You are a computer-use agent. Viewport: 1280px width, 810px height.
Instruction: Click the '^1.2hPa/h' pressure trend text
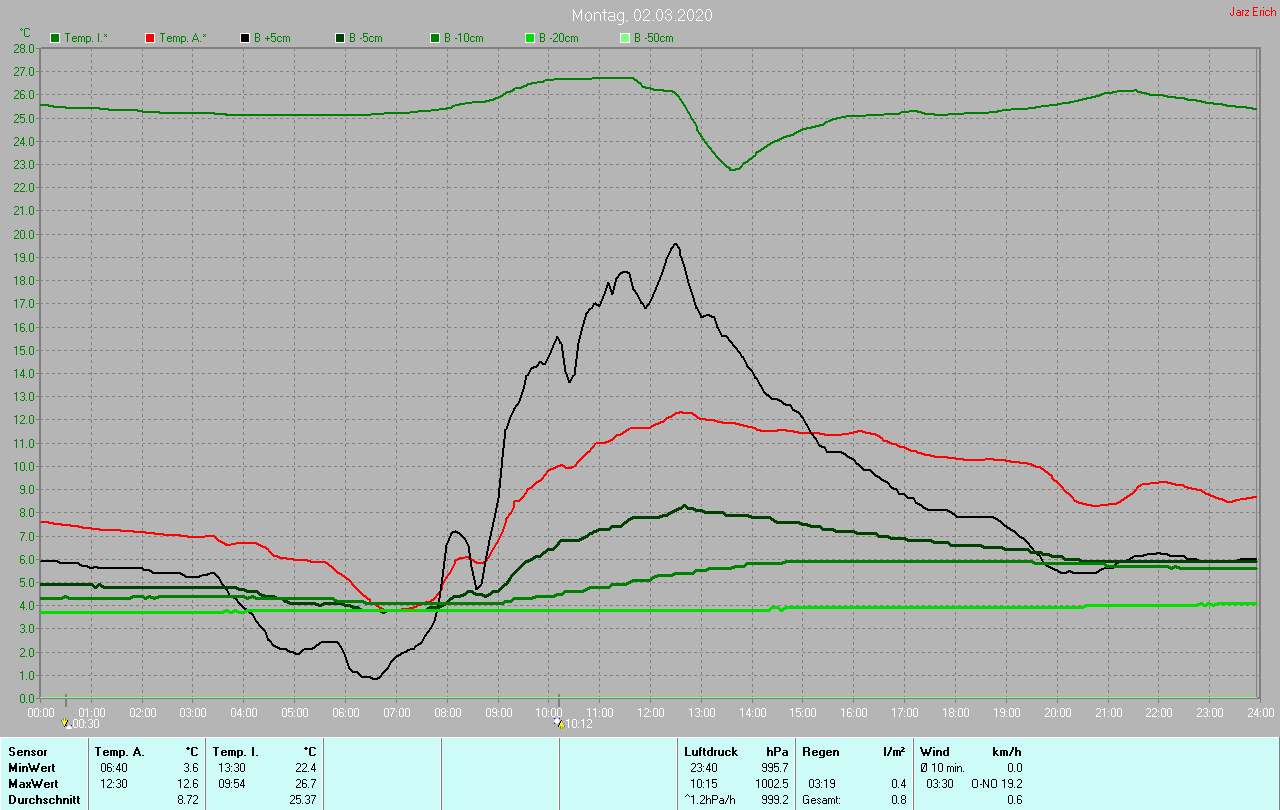711,800
